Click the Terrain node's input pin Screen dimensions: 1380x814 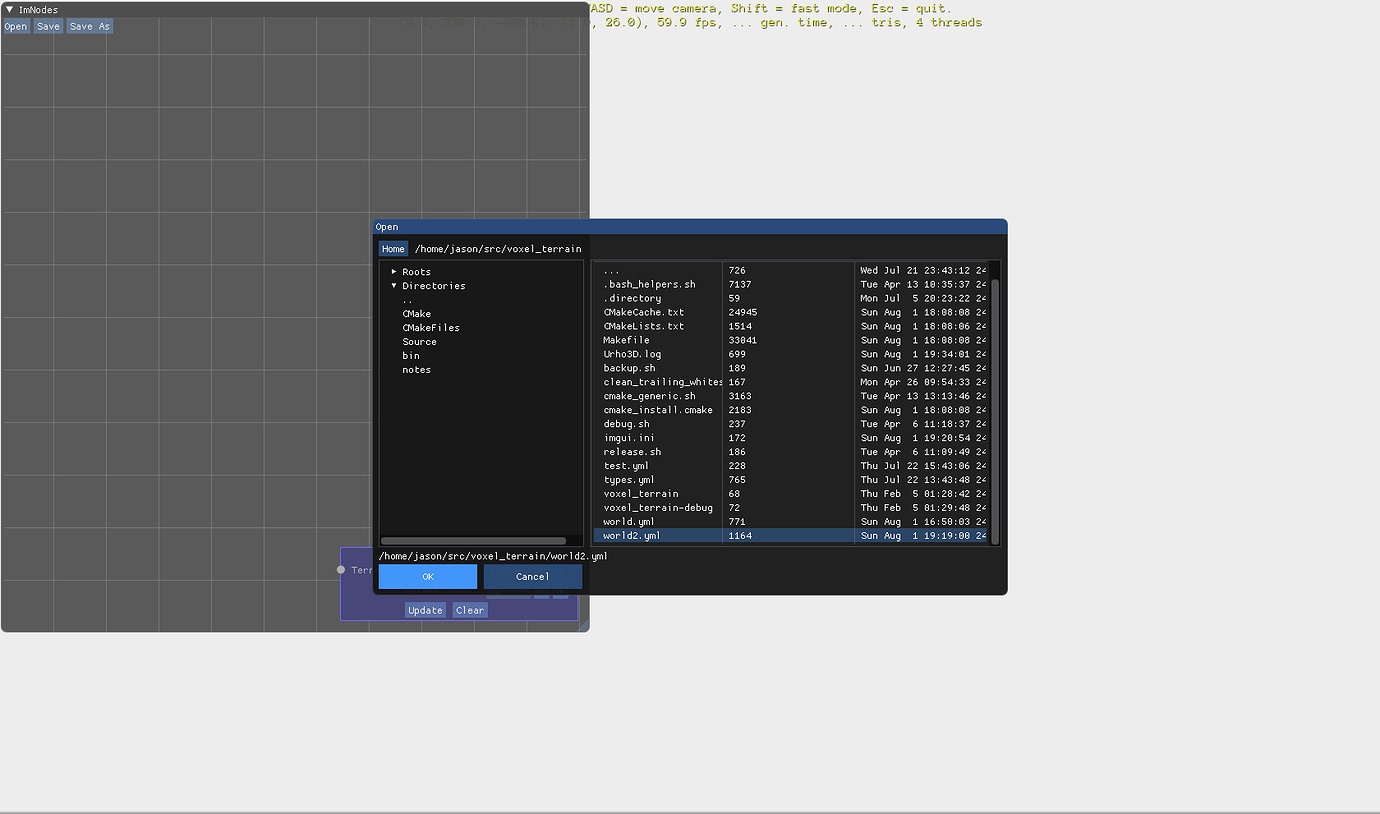point(341,570)
